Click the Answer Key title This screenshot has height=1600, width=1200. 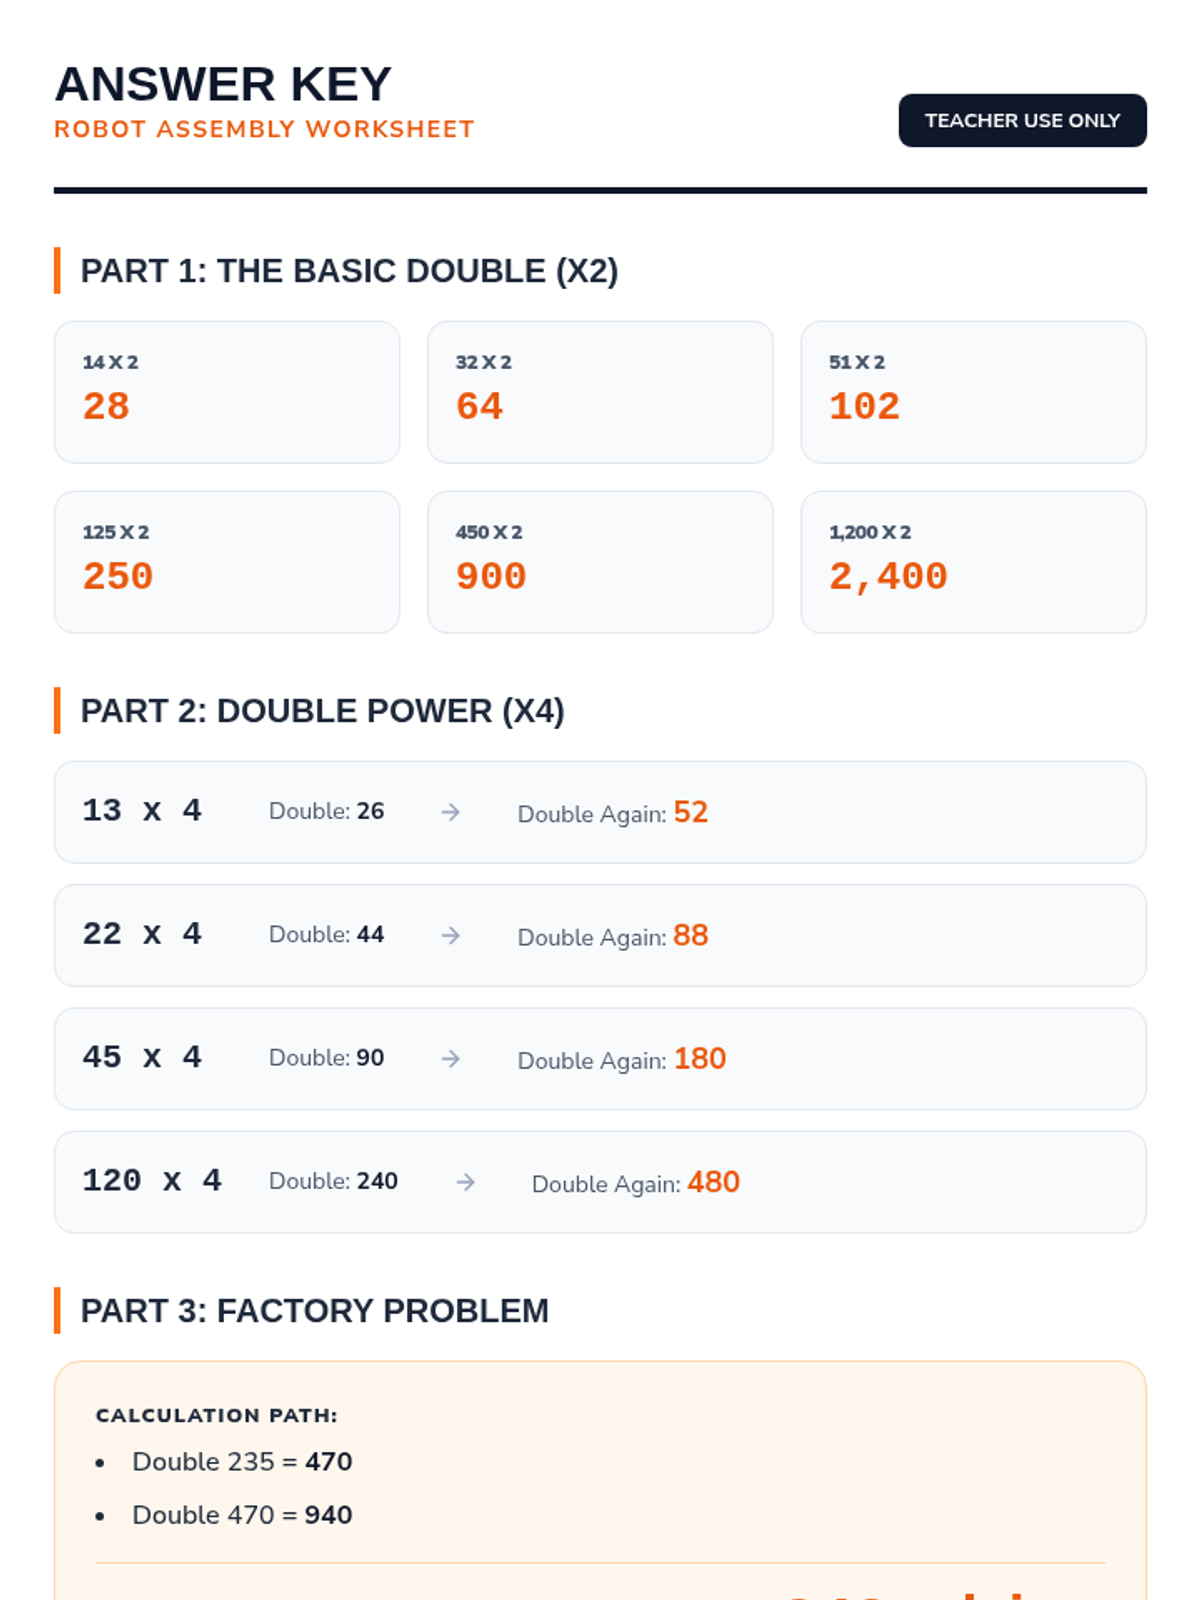click(x=223, y=84)
